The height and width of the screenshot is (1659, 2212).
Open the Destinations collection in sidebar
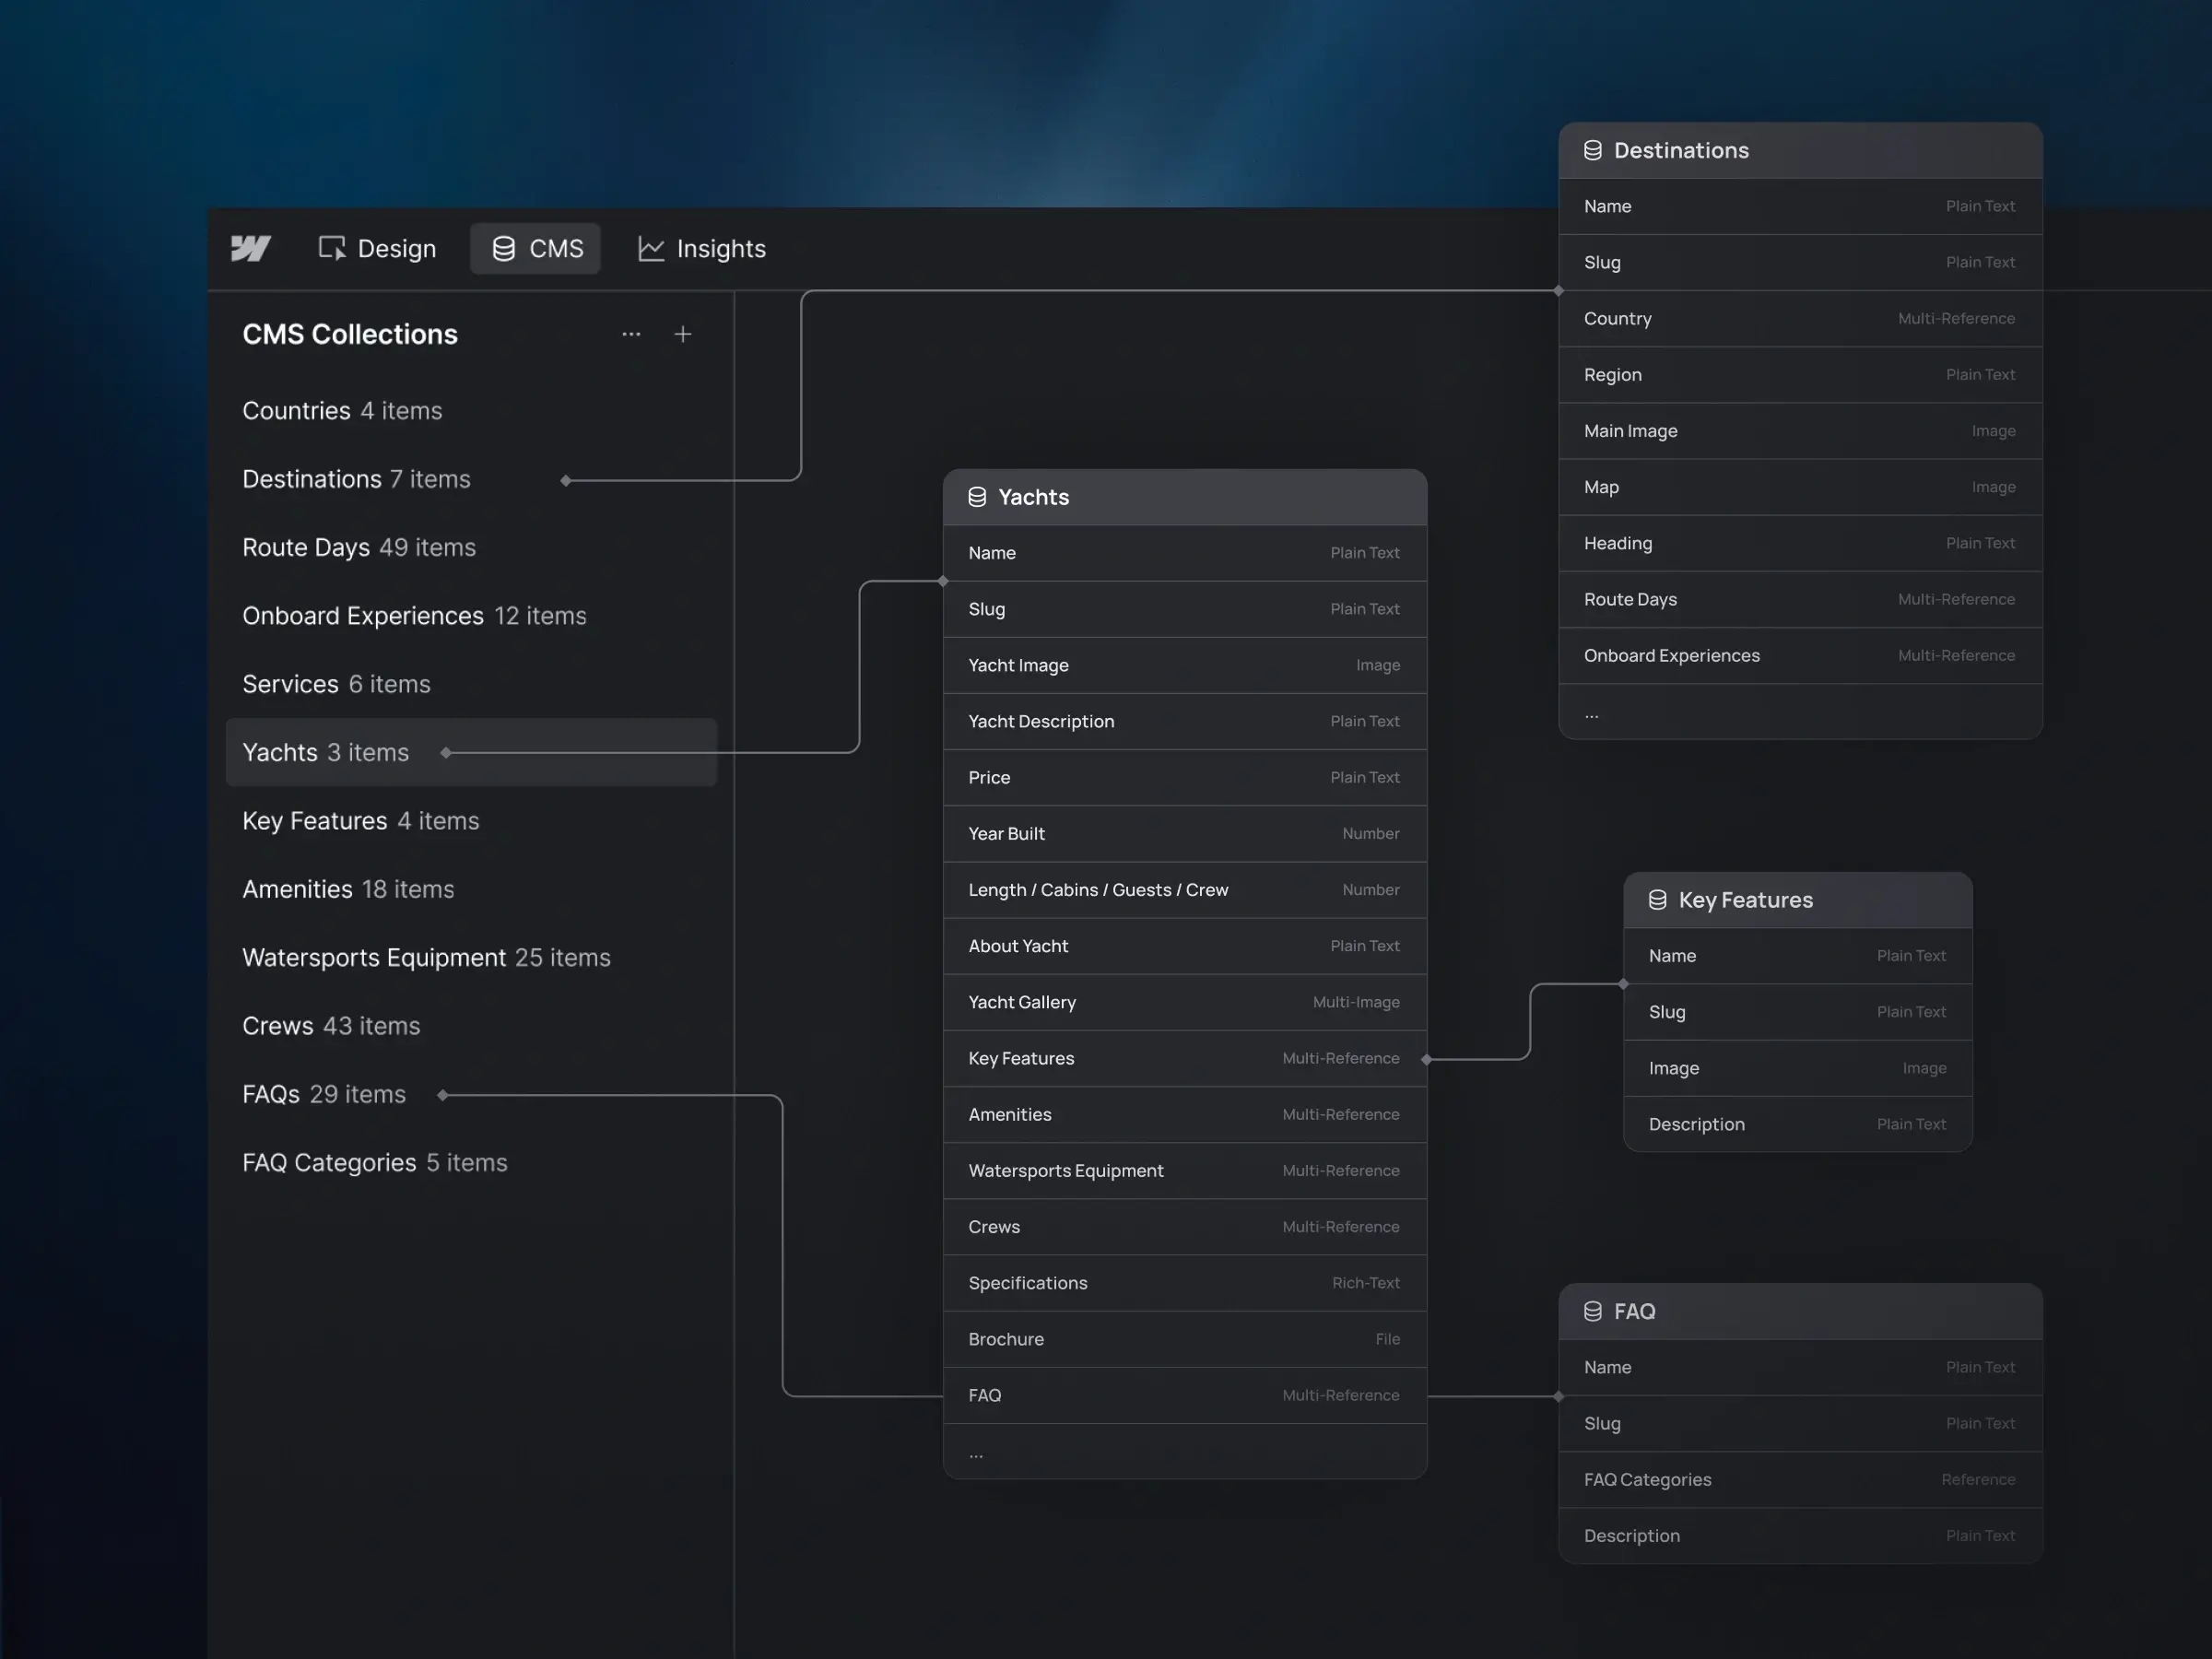(x=356, y=479)
